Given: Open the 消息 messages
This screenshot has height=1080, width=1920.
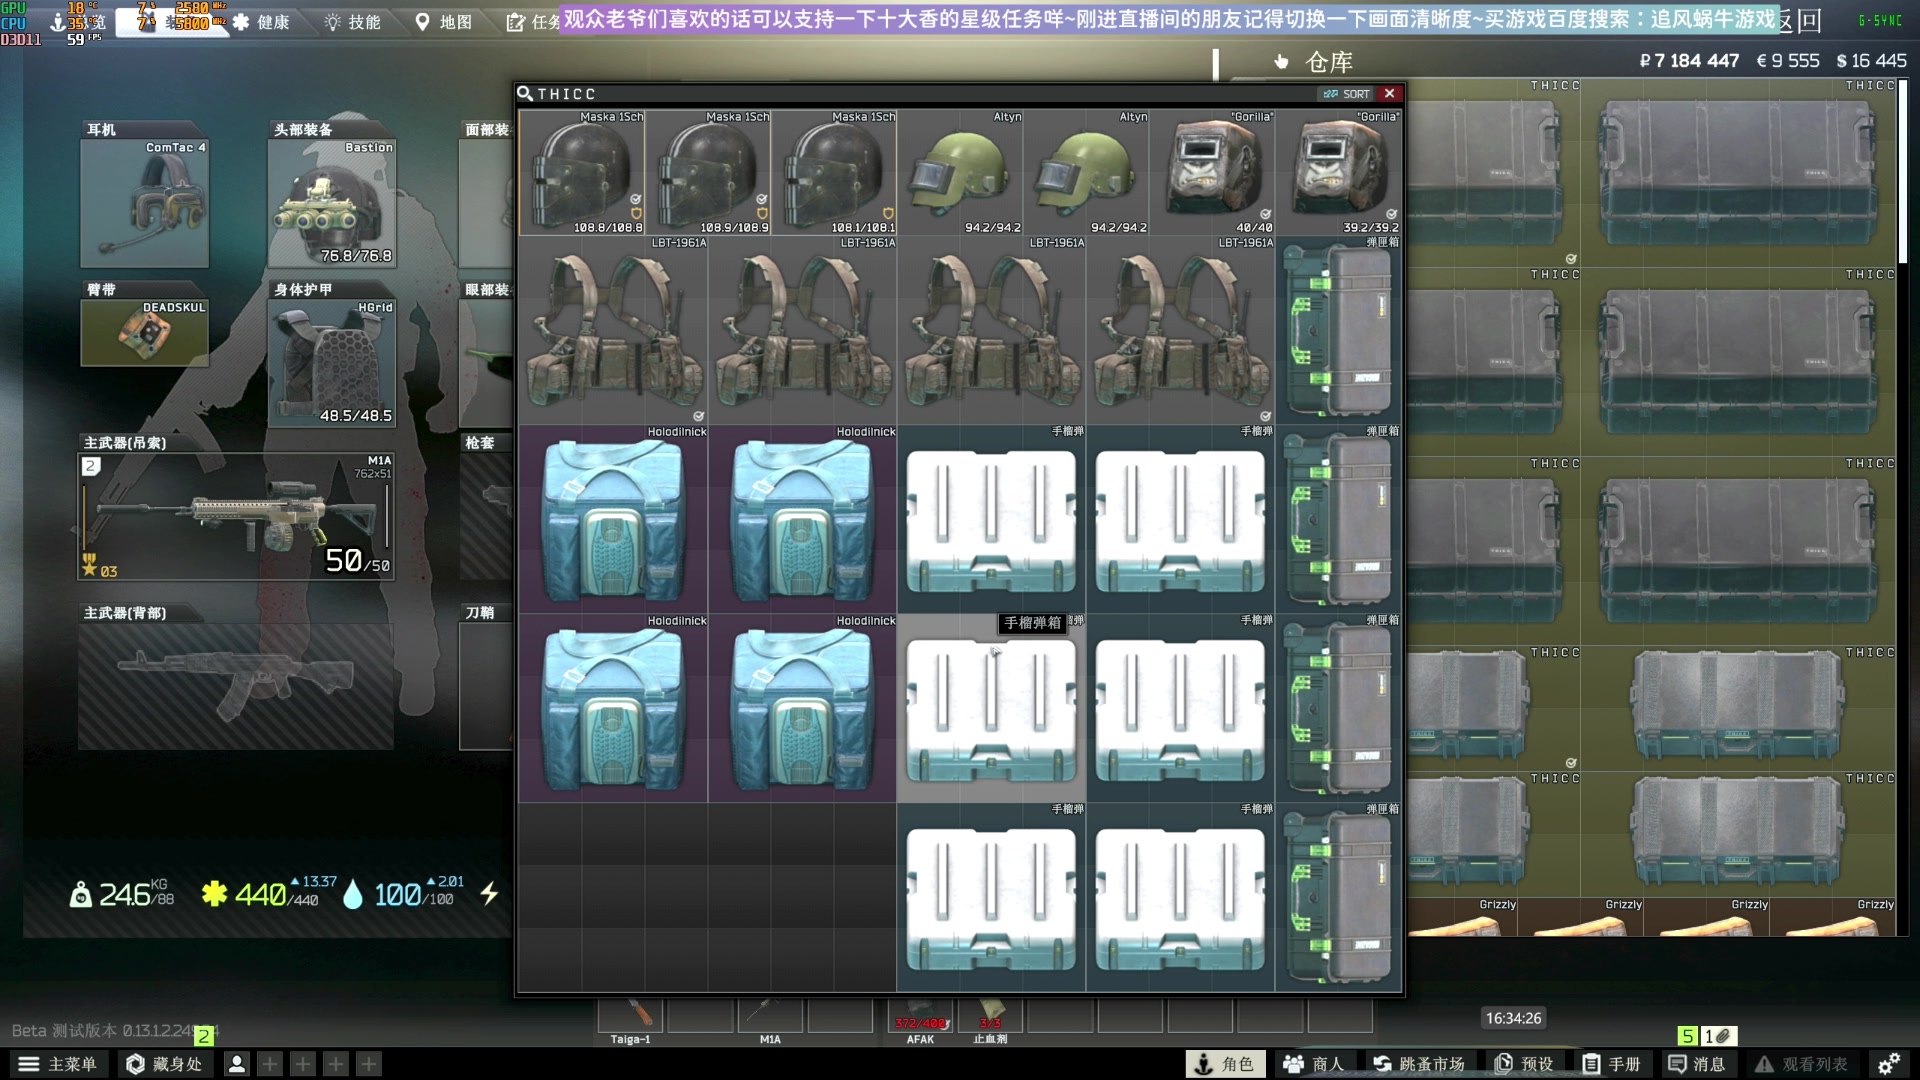Looking at the screenshot, I should coord(1698,1064).
